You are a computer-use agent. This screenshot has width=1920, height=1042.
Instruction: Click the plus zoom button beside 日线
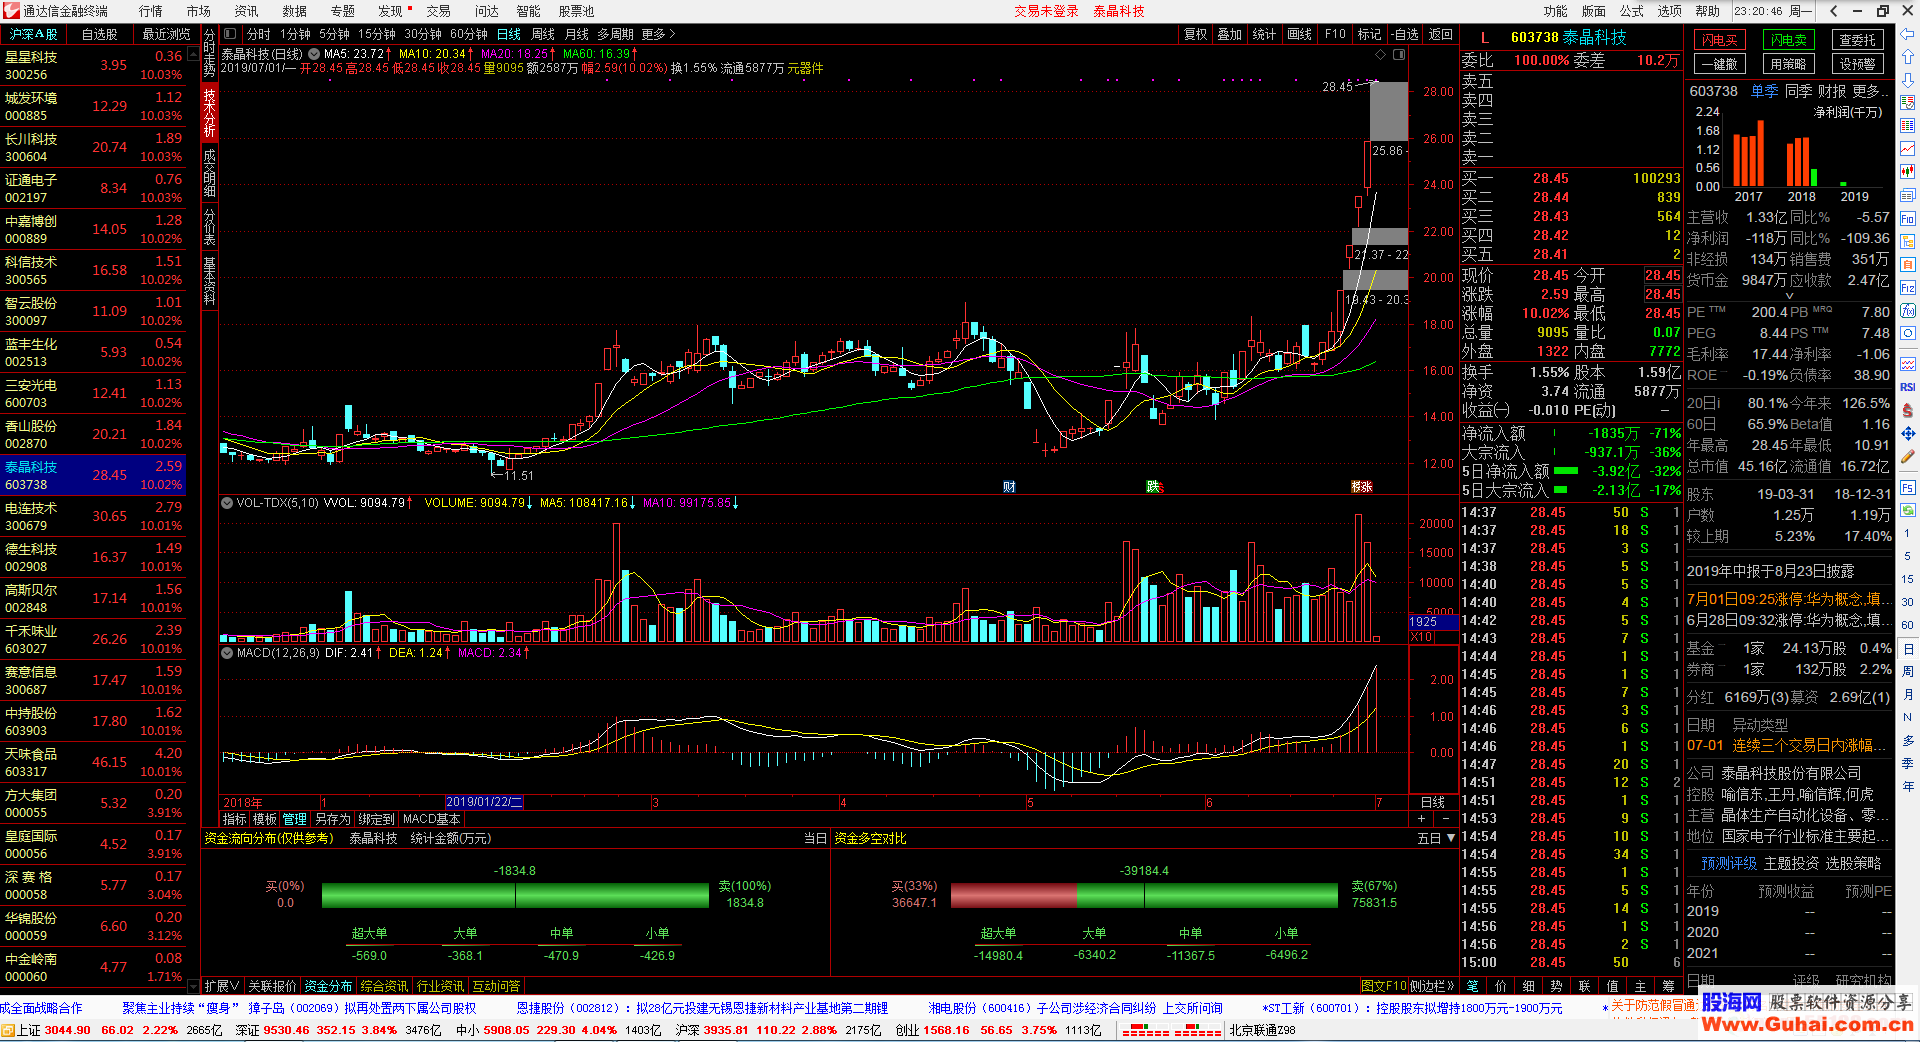click(x=1422, y=819)
